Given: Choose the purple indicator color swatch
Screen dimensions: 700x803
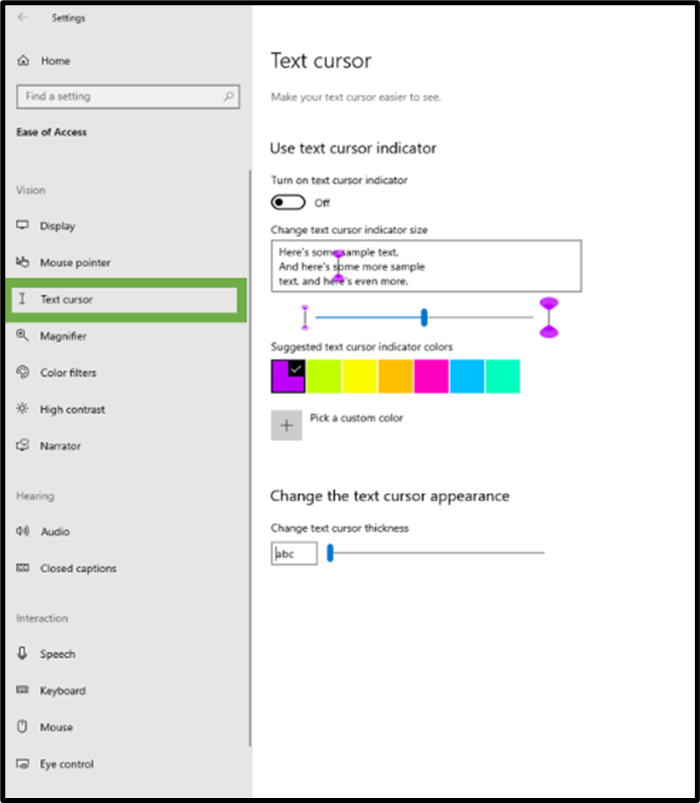Looking at the screenshot, I should pos(288,376).
